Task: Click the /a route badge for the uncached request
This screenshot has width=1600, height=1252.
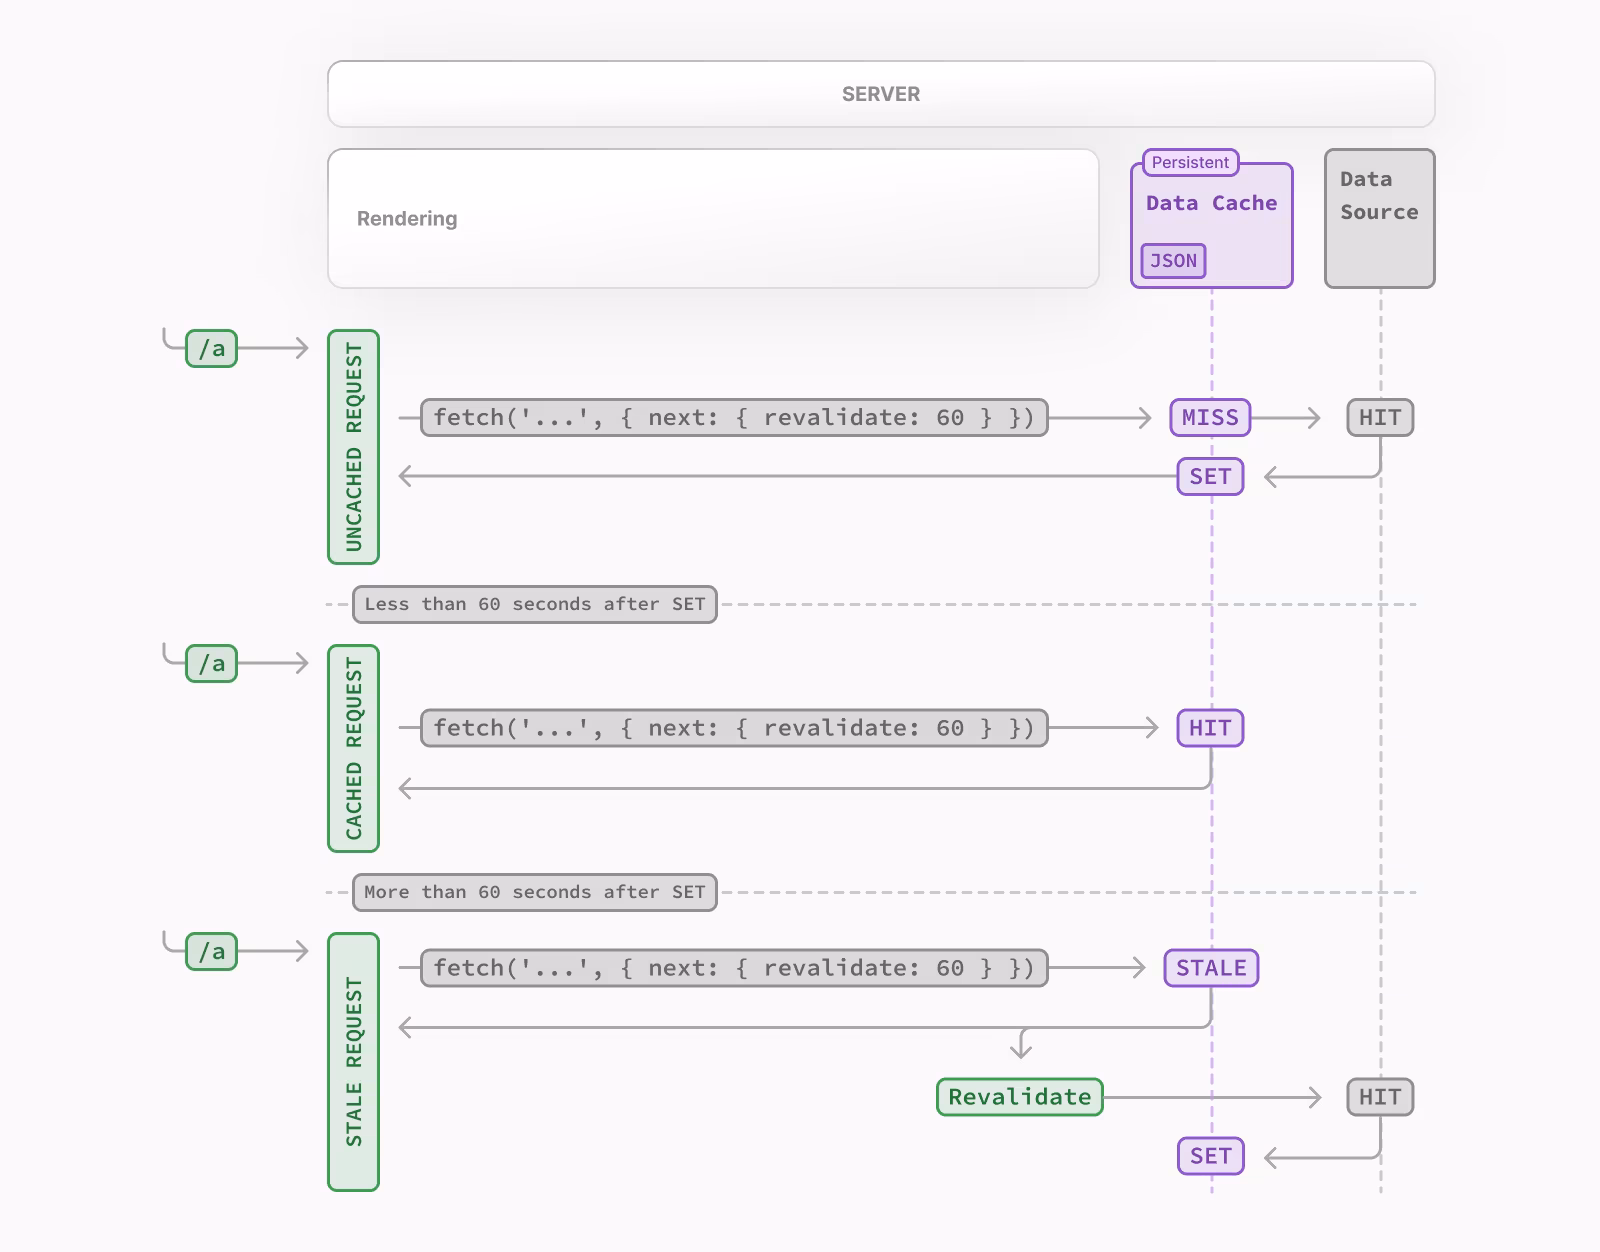Action: 210,348
